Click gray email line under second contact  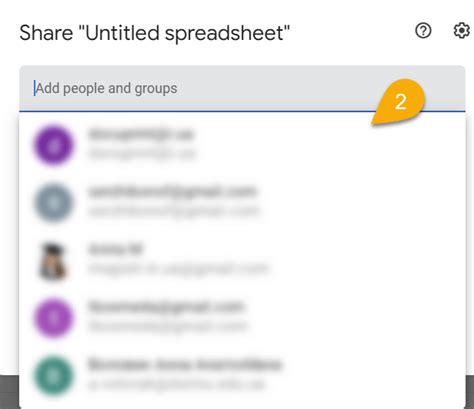tap(174, 211)
